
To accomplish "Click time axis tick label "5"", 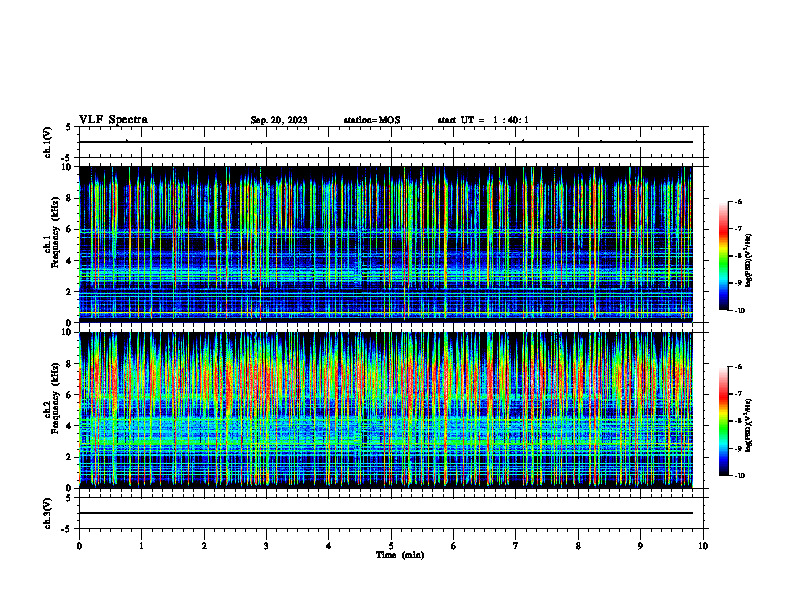I will coord(391,546).
